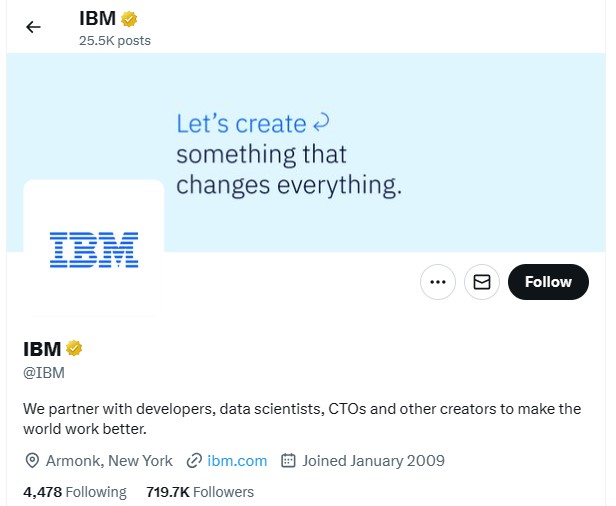The height and width of the screenshot is (506, 616).
Task: View the 4,478 Following list
Action: (75, 492)
